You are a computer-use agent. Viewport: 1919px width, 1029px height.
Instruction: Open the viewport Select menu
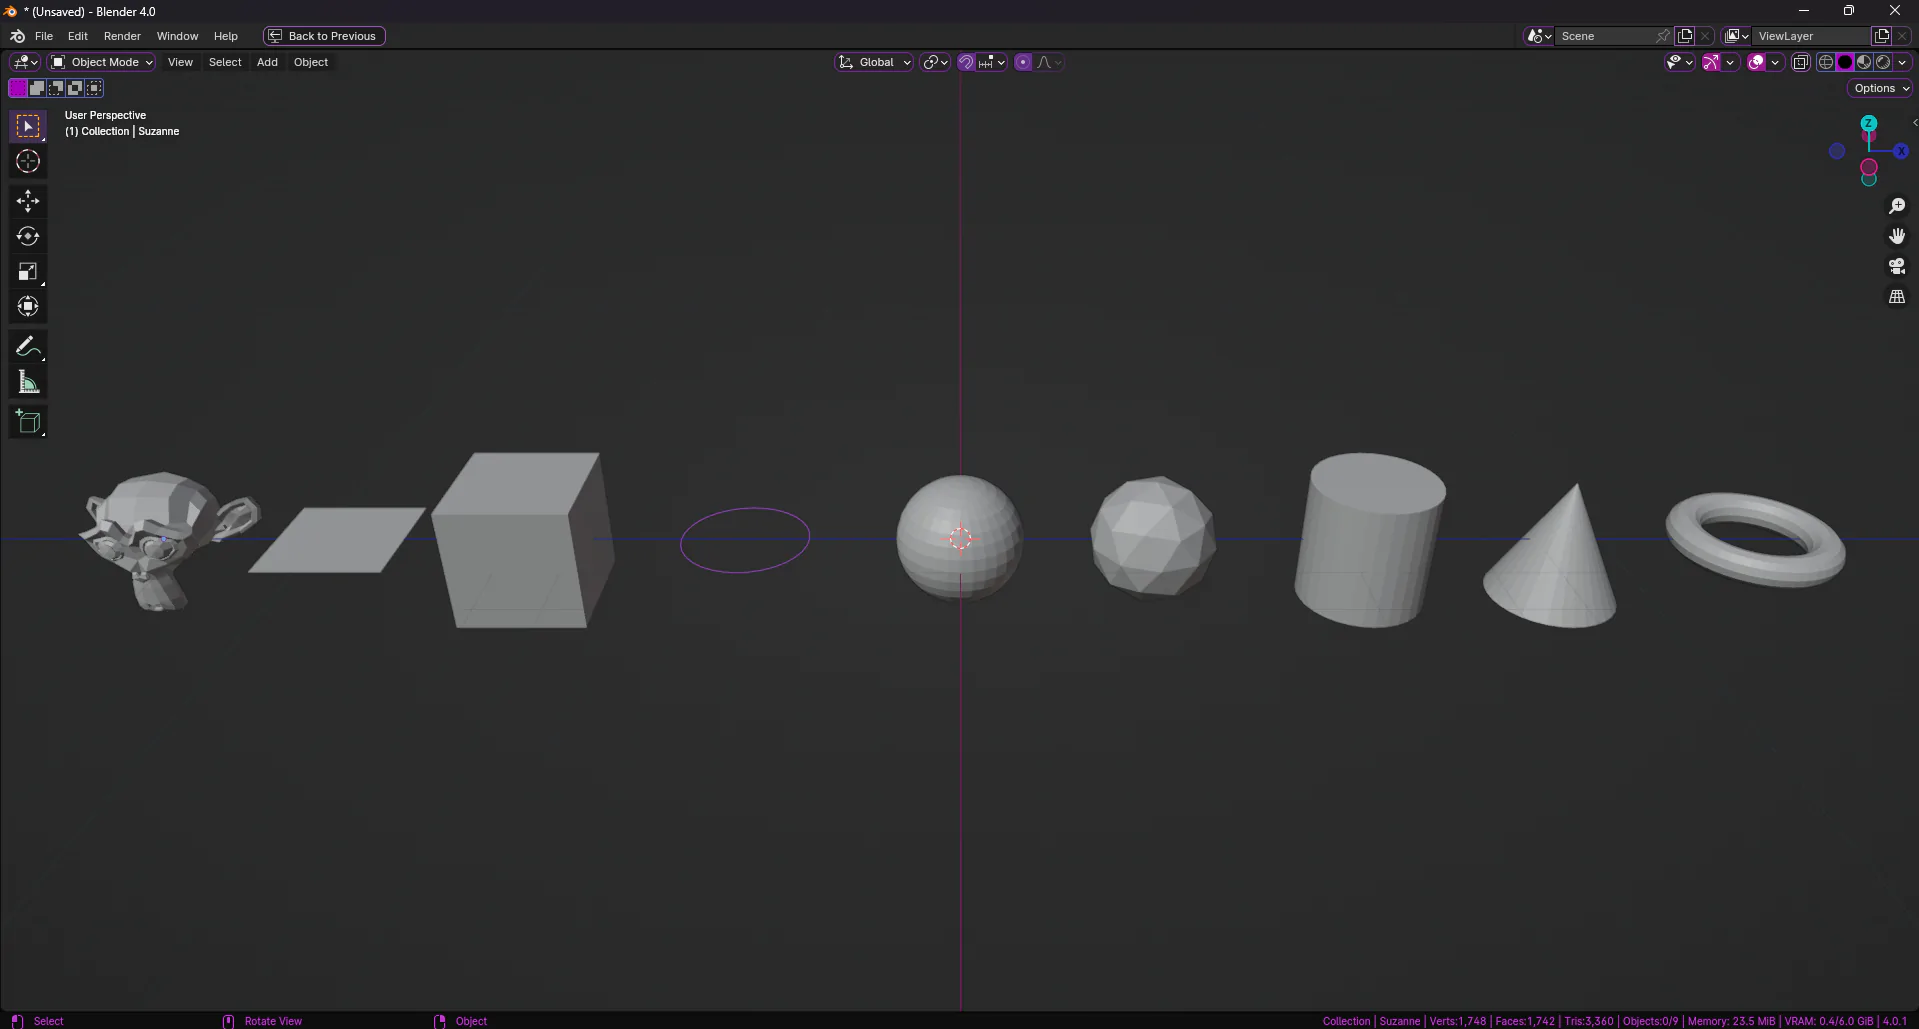point(225,62)
